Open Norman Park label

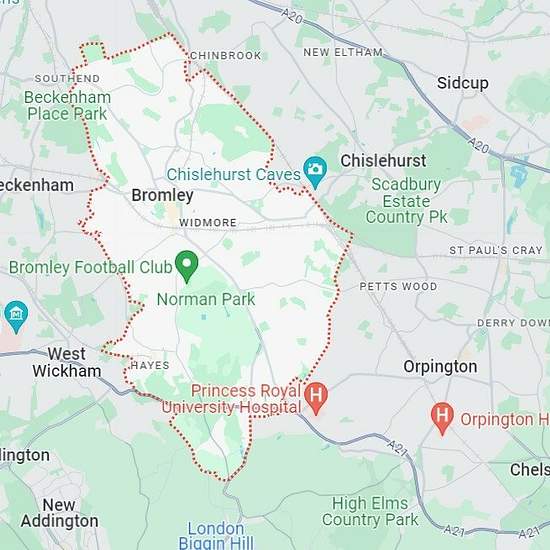pos(206,299)
